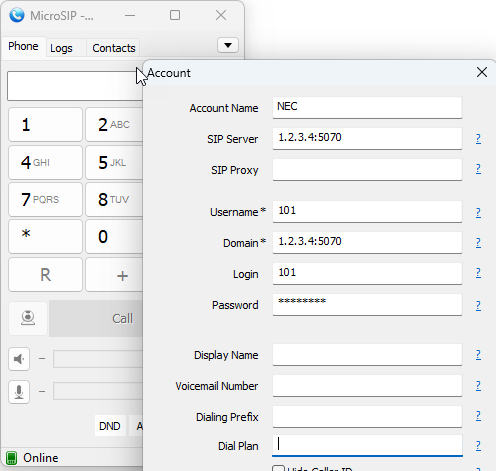The image size is (496, 471).
Task: Open help link for SIP Proxy
Action: (x=478, y=169)
